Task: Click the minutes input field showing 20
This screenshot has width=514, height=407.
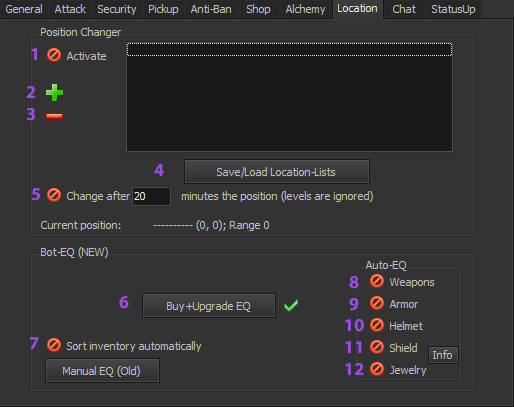Action: click(151, 196)
